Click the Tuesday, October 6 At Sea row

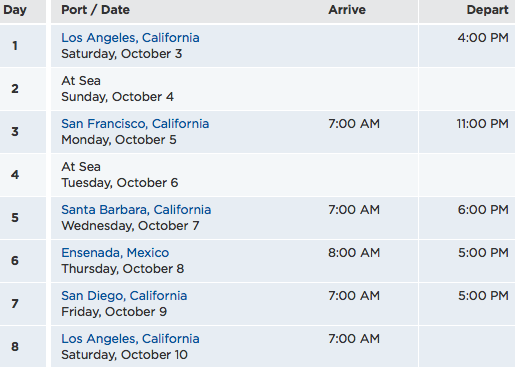point(257,175)
